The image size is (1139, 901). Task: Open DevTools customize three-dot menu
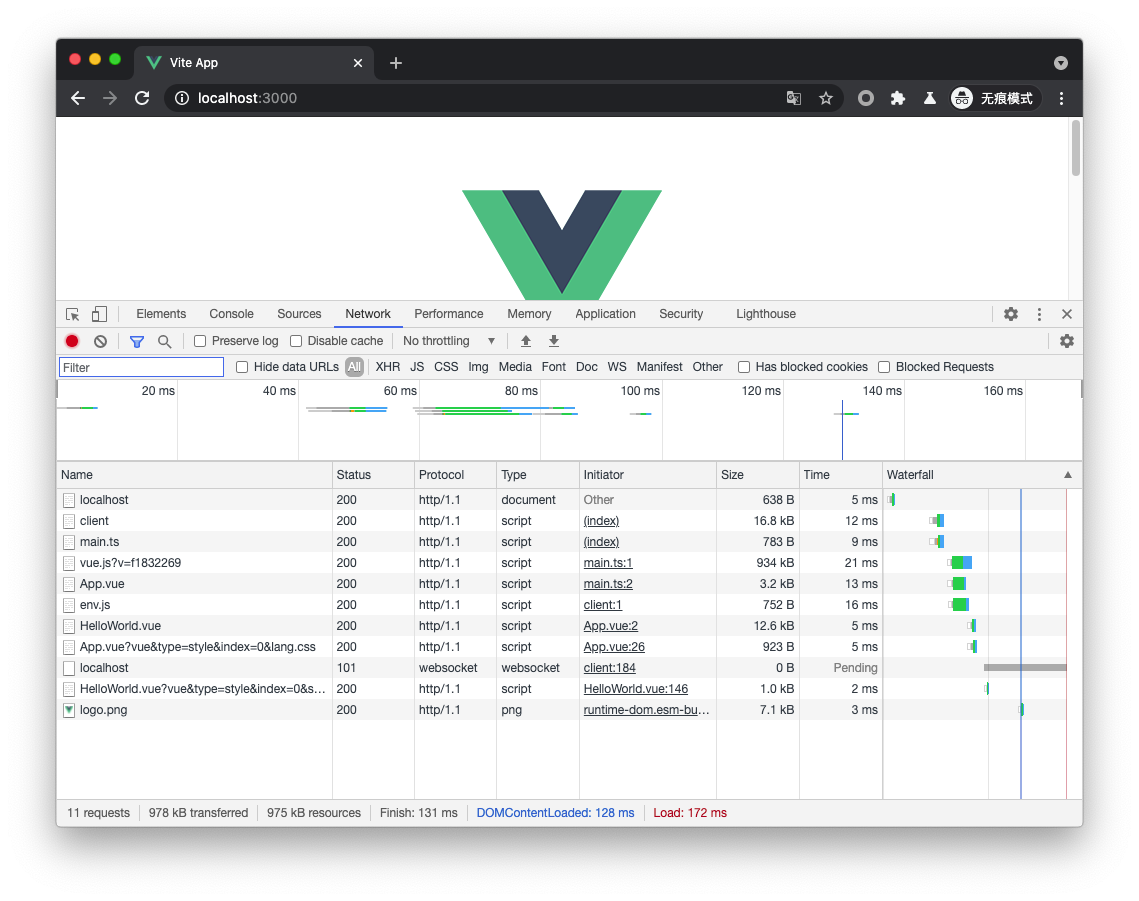(1039, 314)
